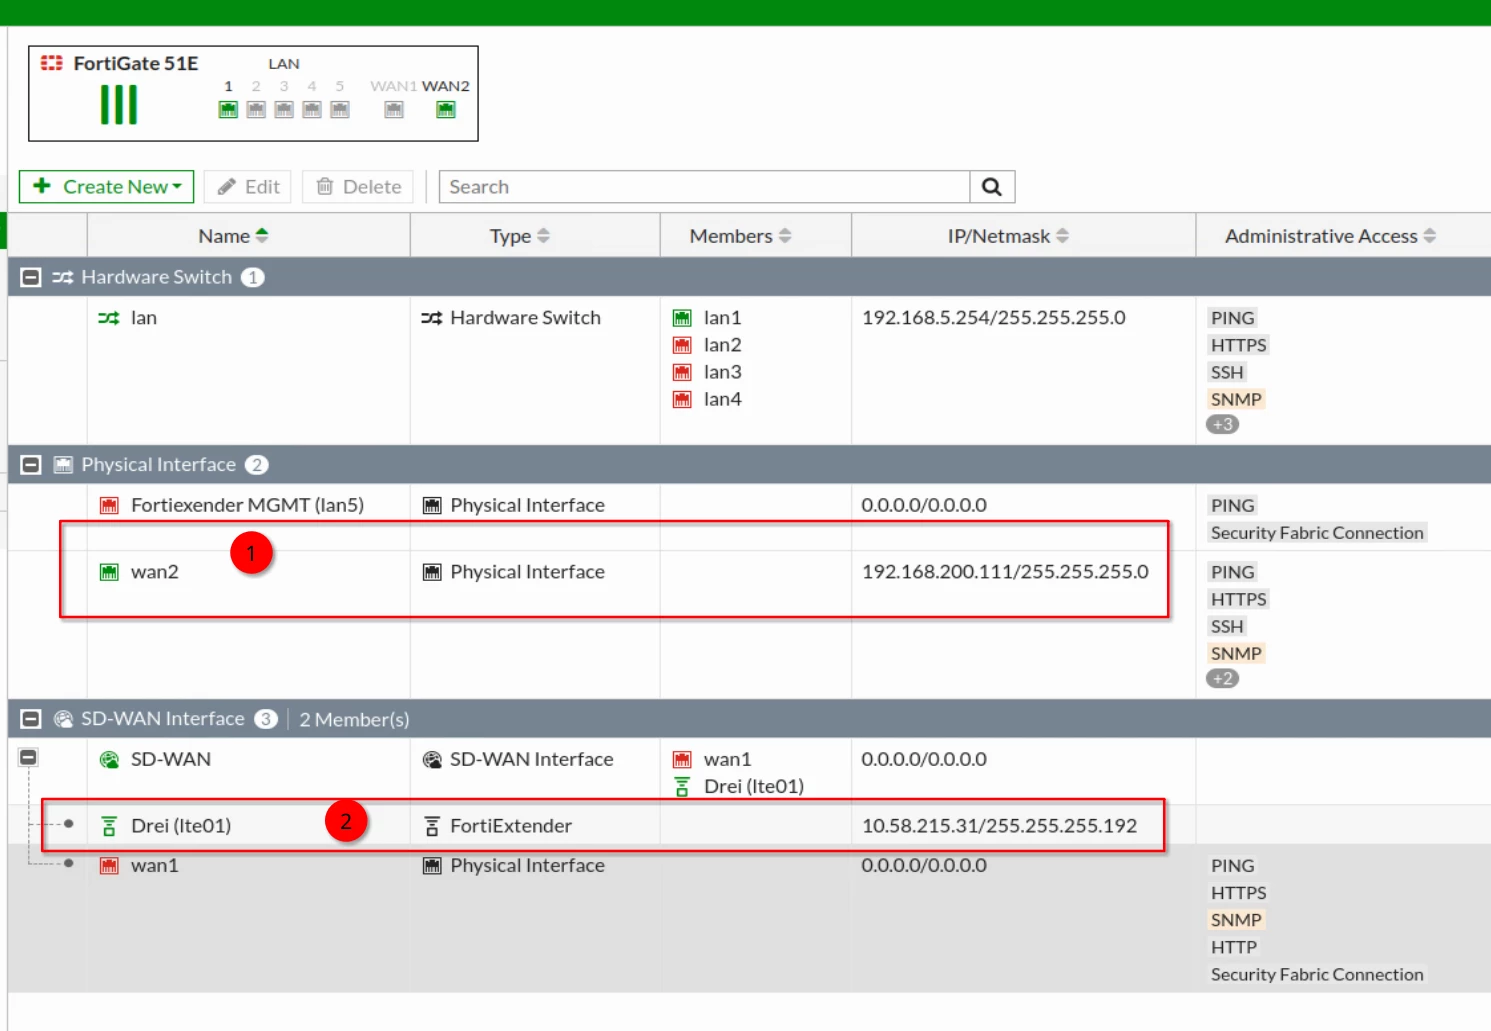1491x1031 pixels.
Task: Click the Edit button
Action: click(x=248, y=187)
